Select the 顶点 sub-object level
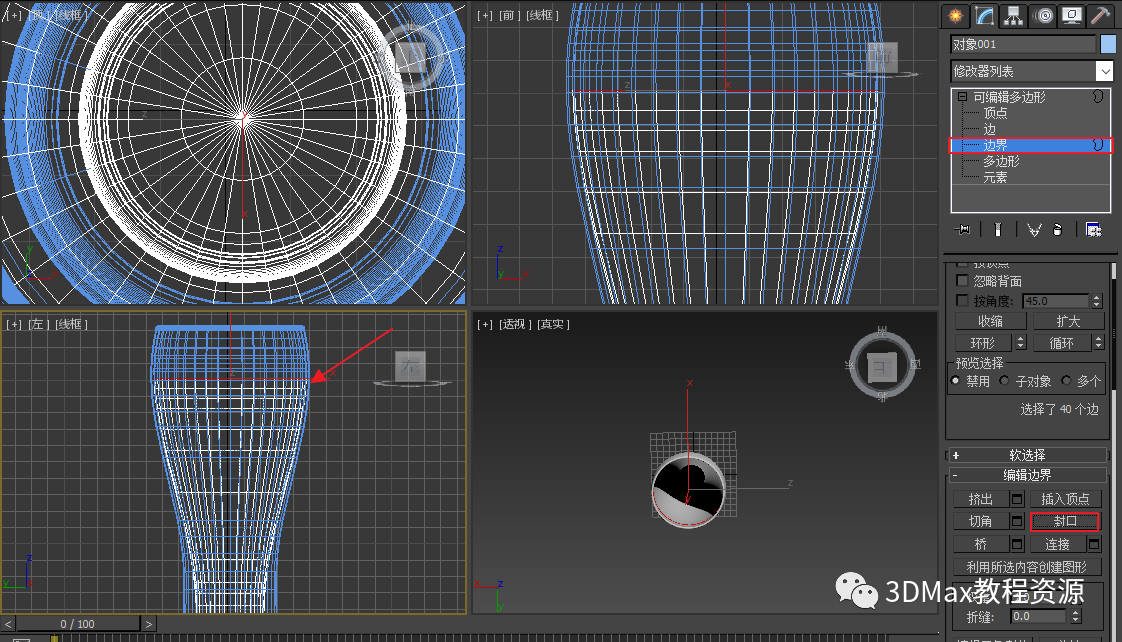 tap(995, 113)
